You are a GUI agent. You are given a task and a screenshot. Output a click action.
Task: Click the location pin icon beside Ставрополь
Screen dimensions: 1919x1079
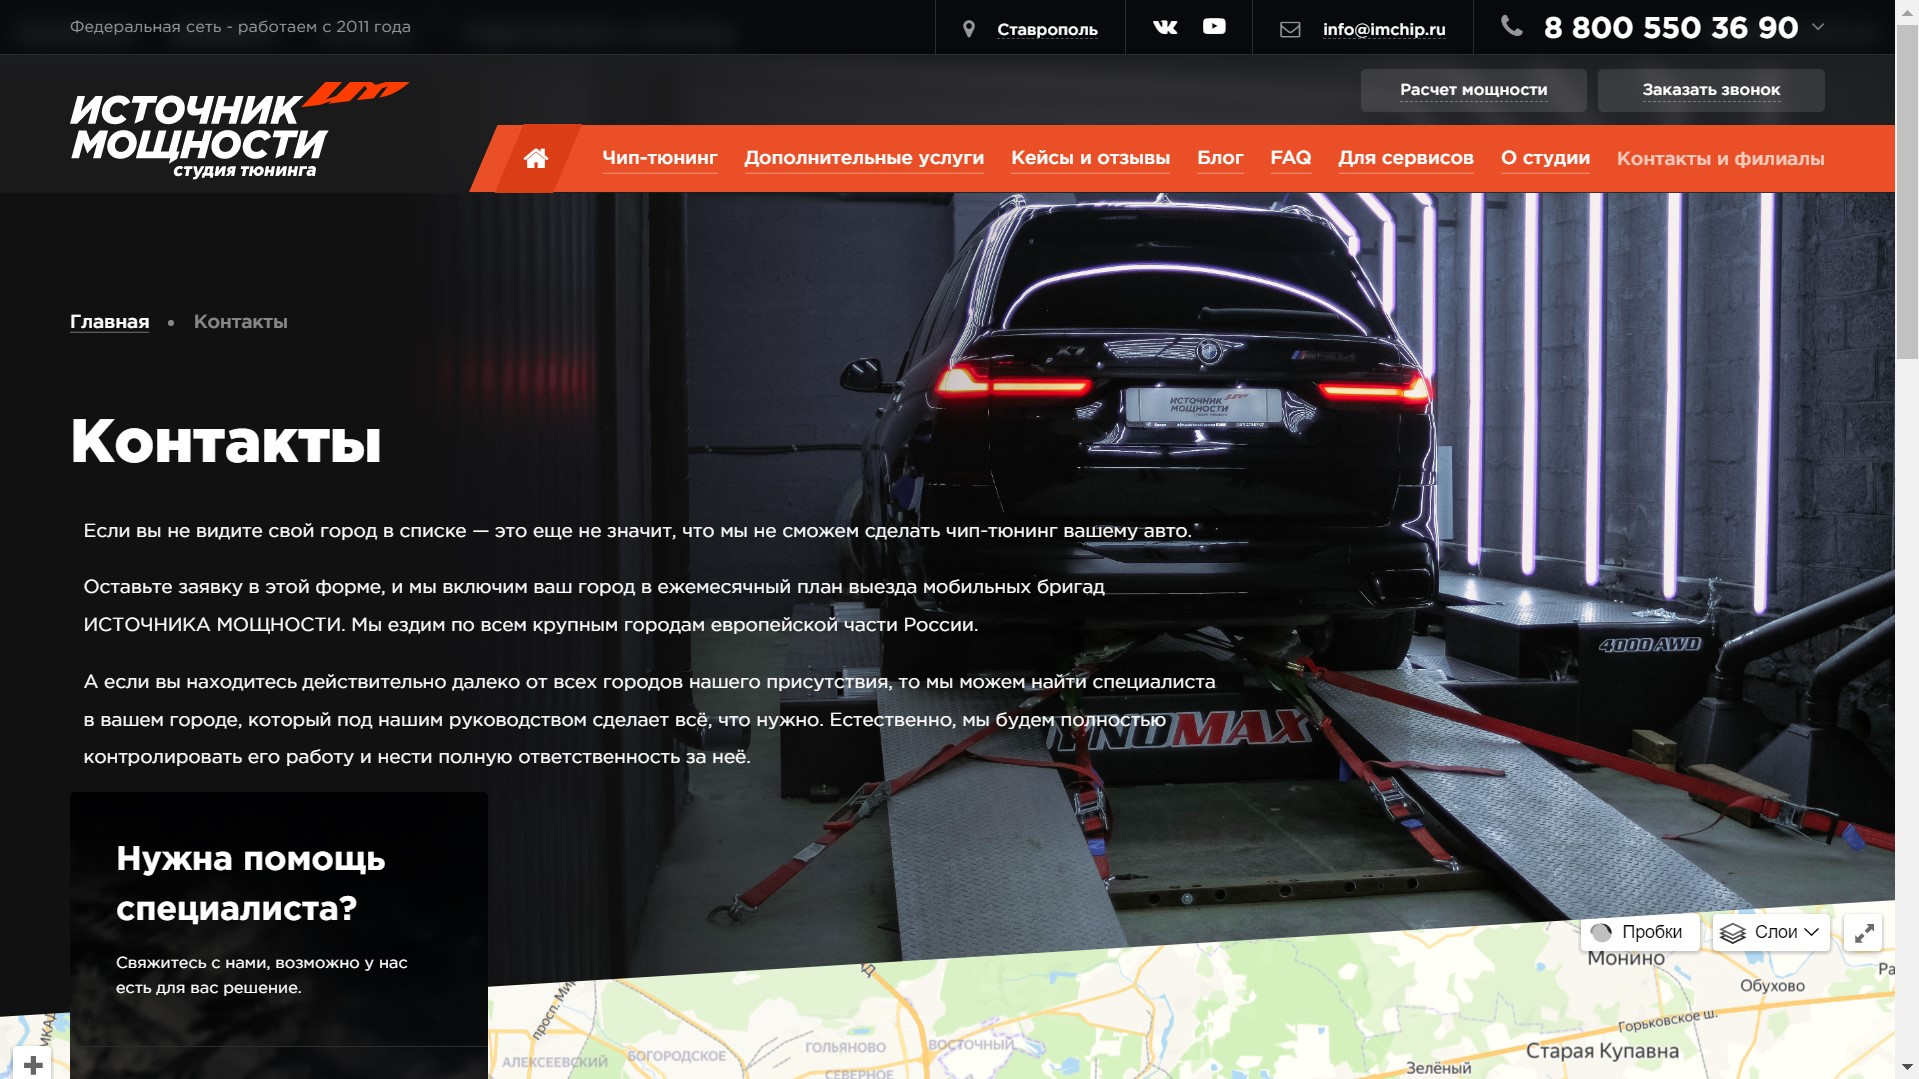coord(968,29)
